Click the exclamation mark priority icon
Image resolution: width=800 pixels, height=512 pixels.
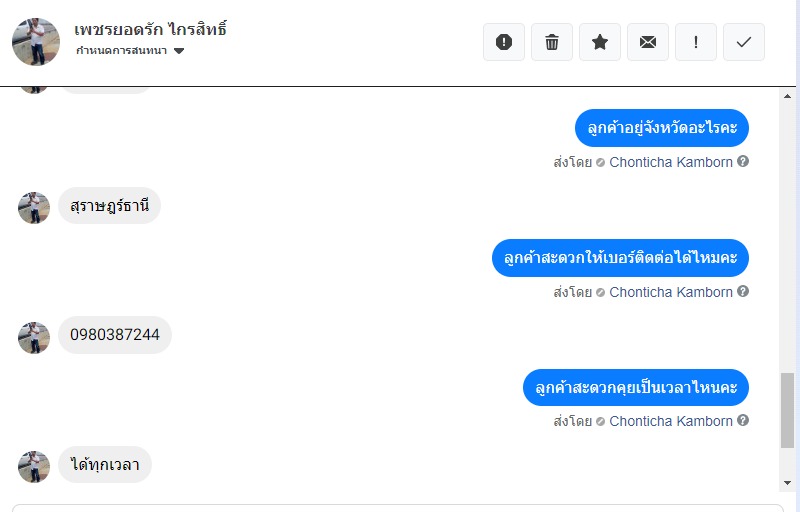[696, 42]
